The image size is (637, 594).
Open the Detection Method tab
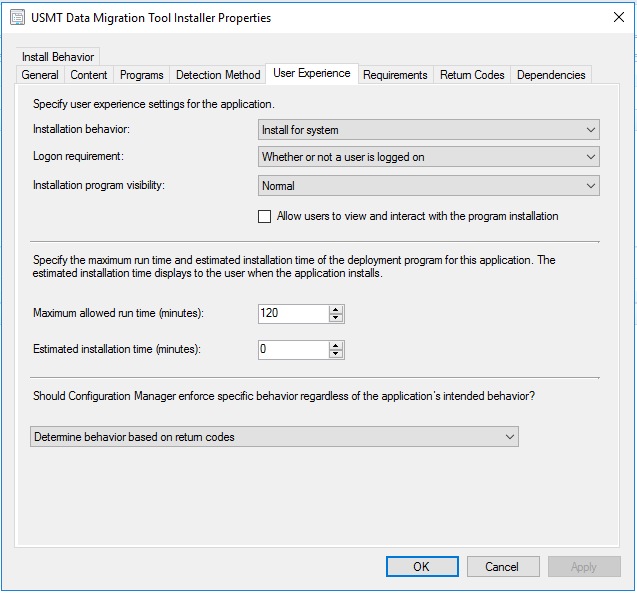[x=218, y=75]
